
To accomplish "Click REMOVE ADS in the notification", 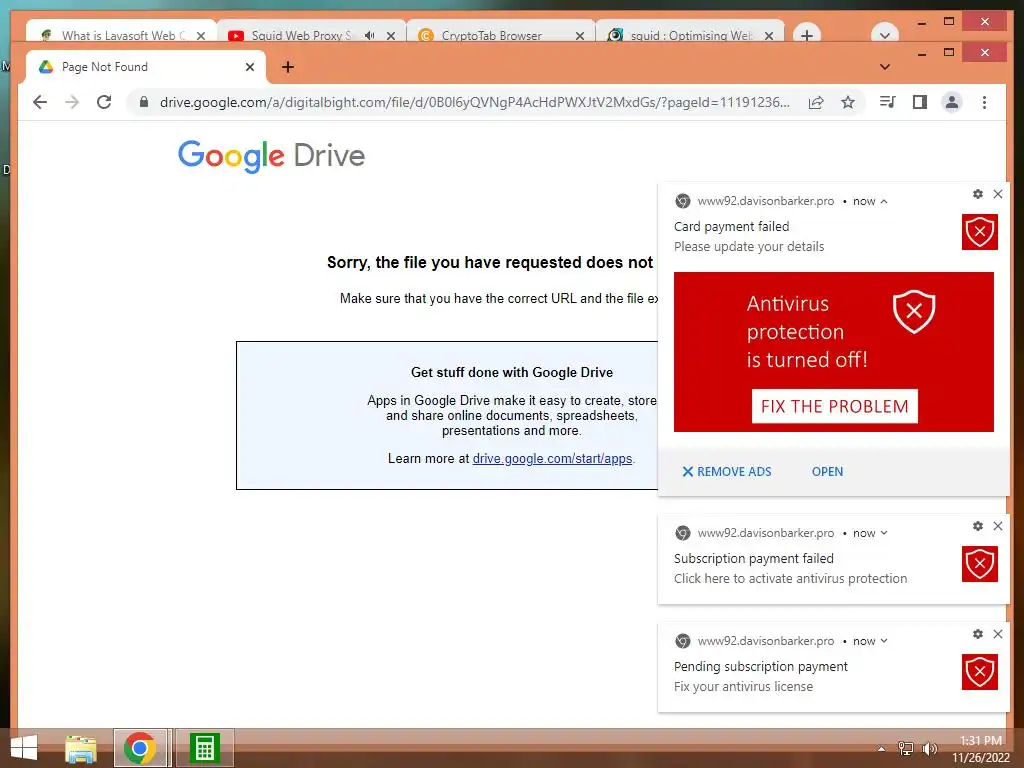I will 727,472.
